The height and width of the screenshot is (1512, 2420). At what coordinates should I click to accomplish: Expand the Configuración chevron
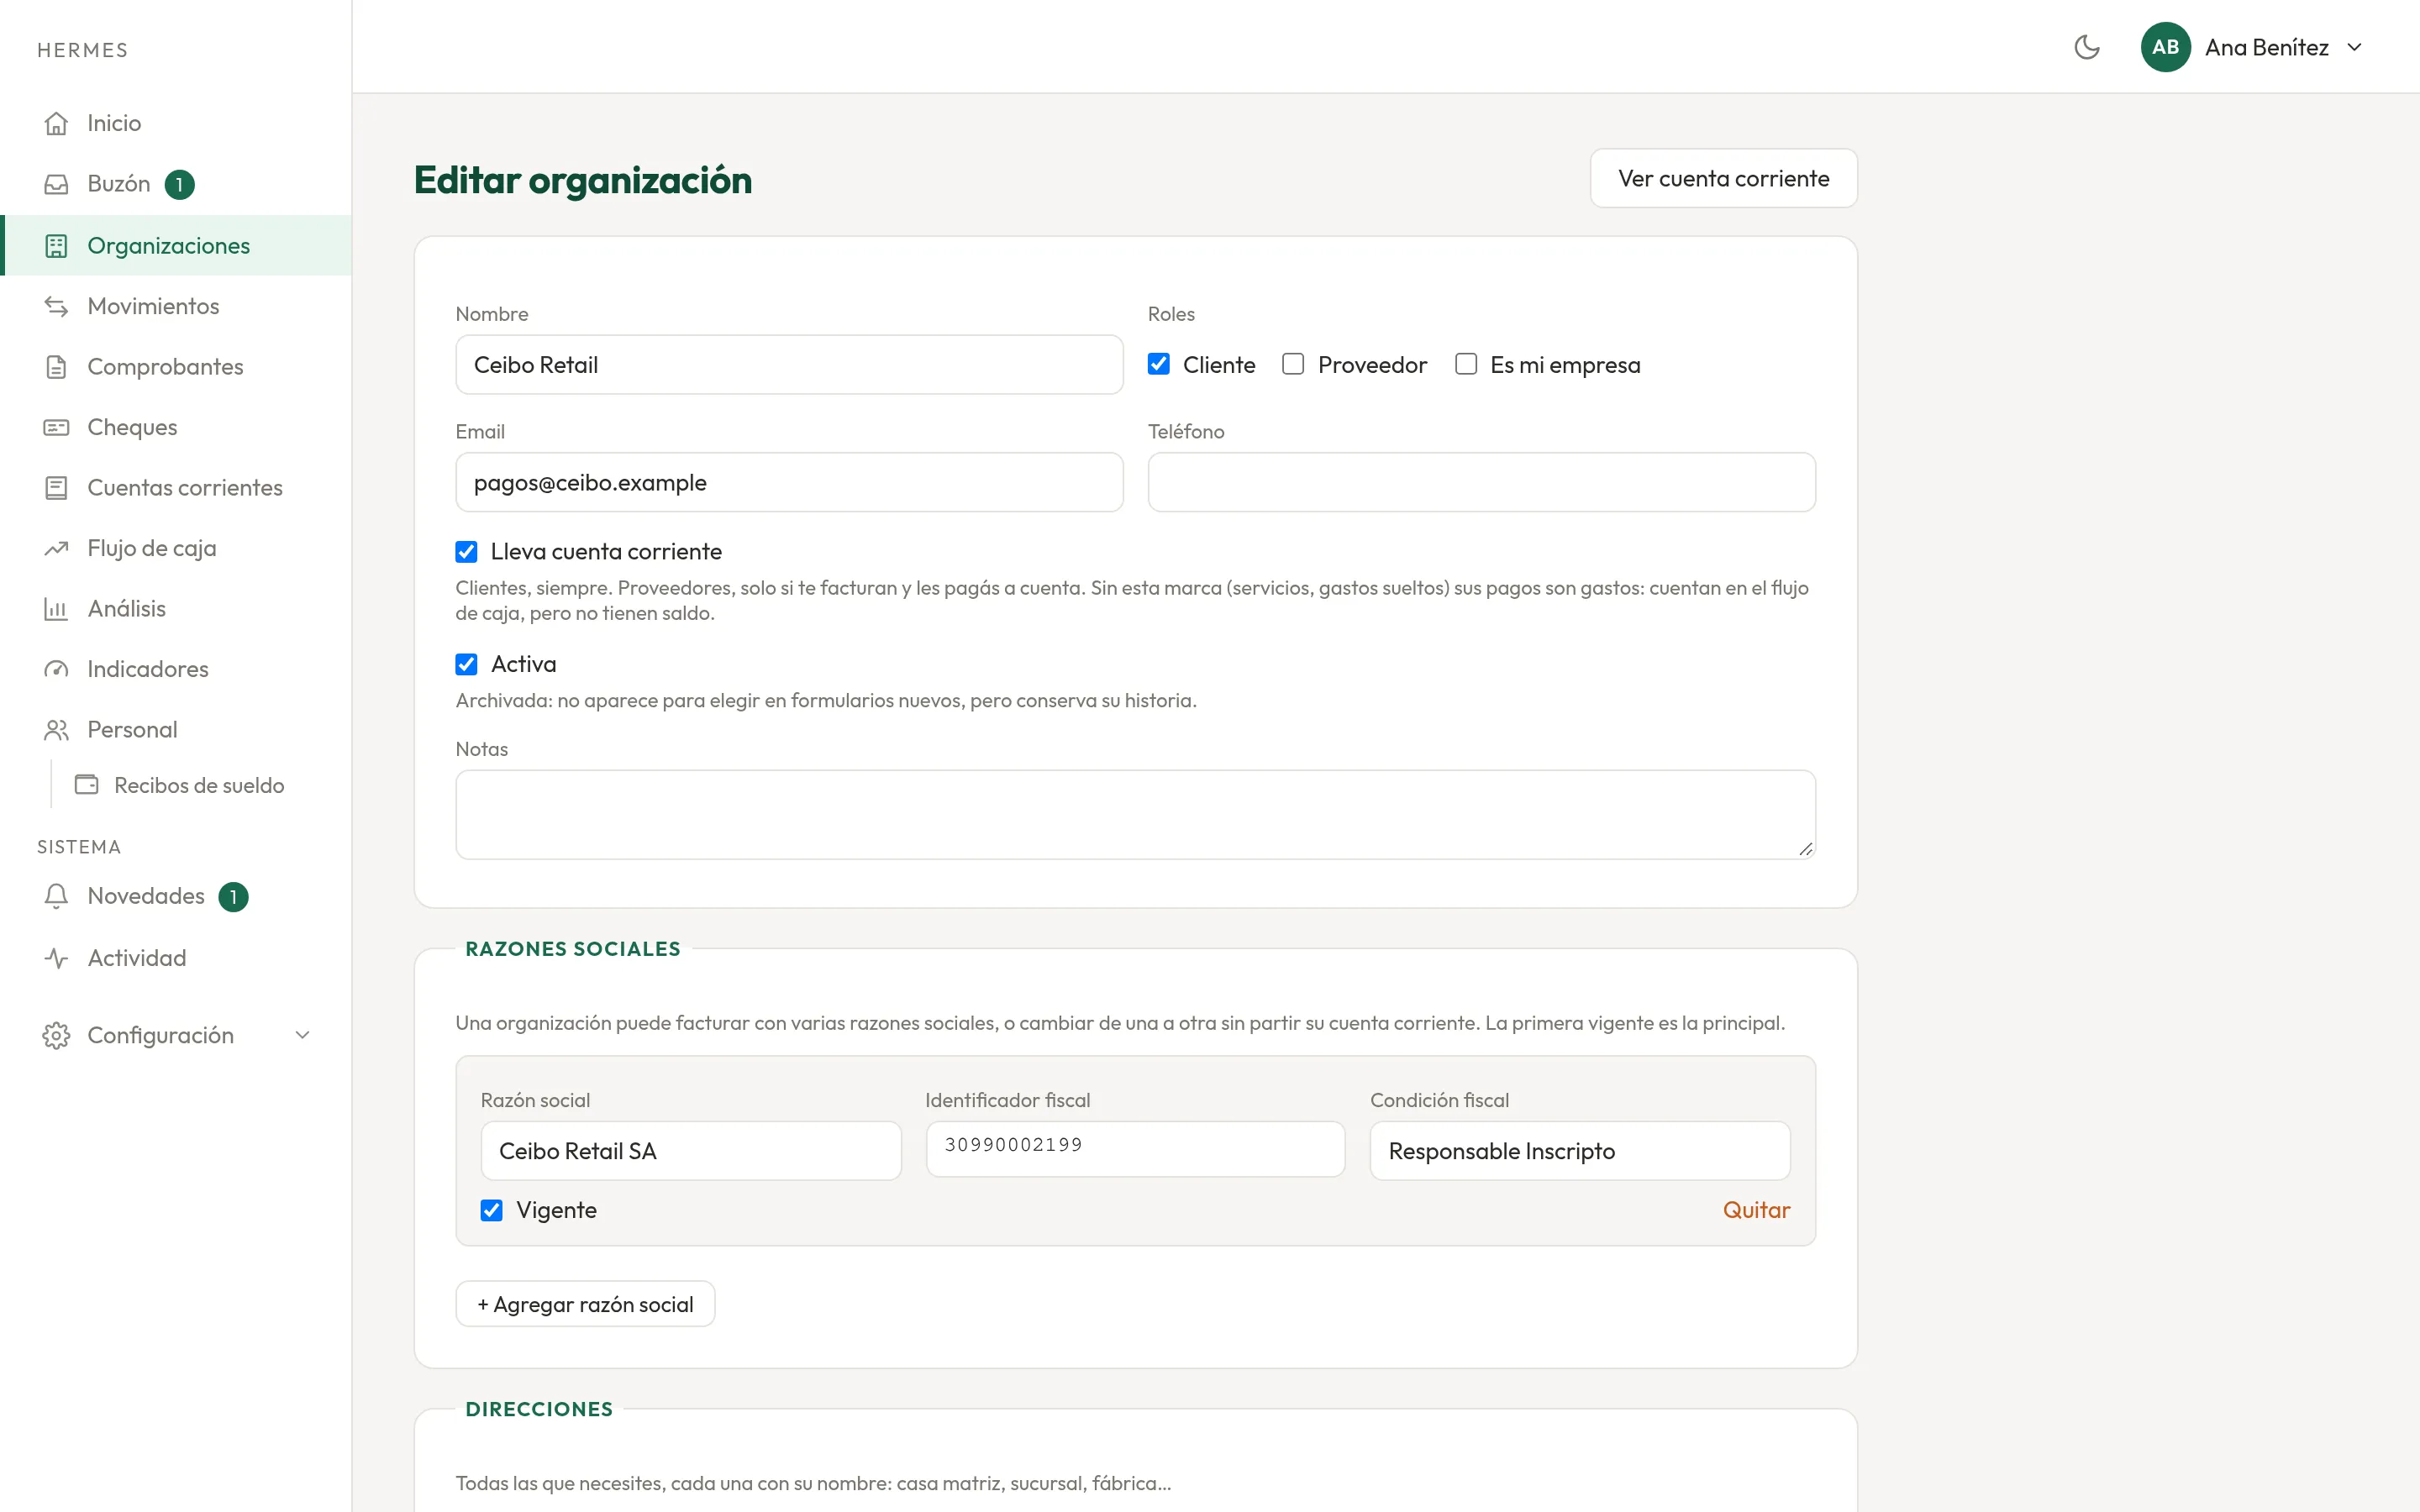[302, 1035]
